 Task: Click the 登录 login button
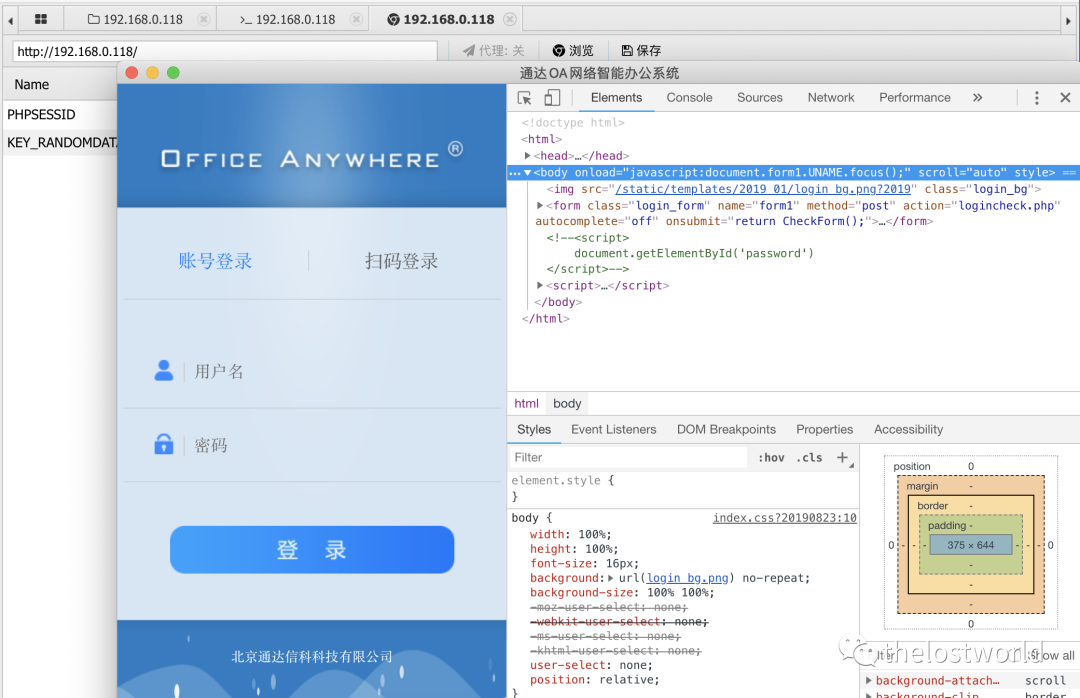pyautogui.click(x=312, y=550)
